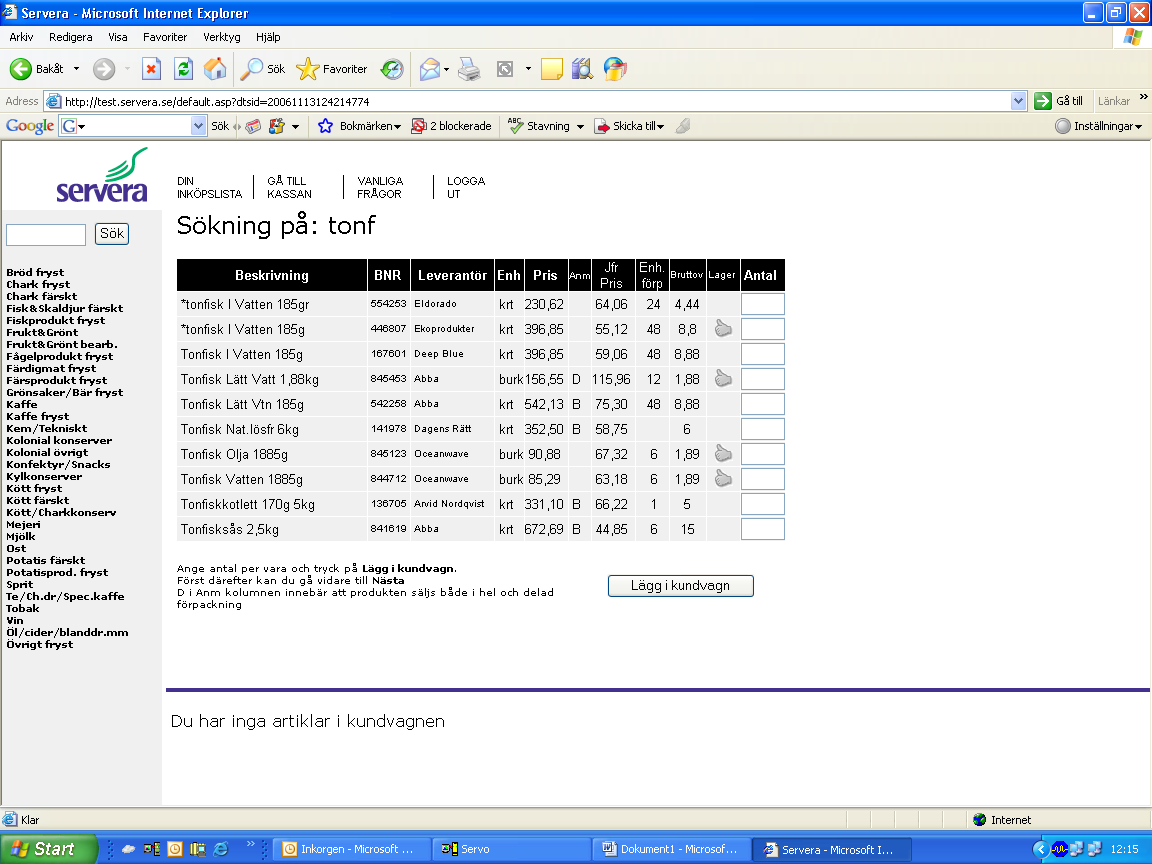Click thumbs-up icon for Tonfisk Olja 1885g
This screenshot has width=1152, height=864.
(723, 453)
